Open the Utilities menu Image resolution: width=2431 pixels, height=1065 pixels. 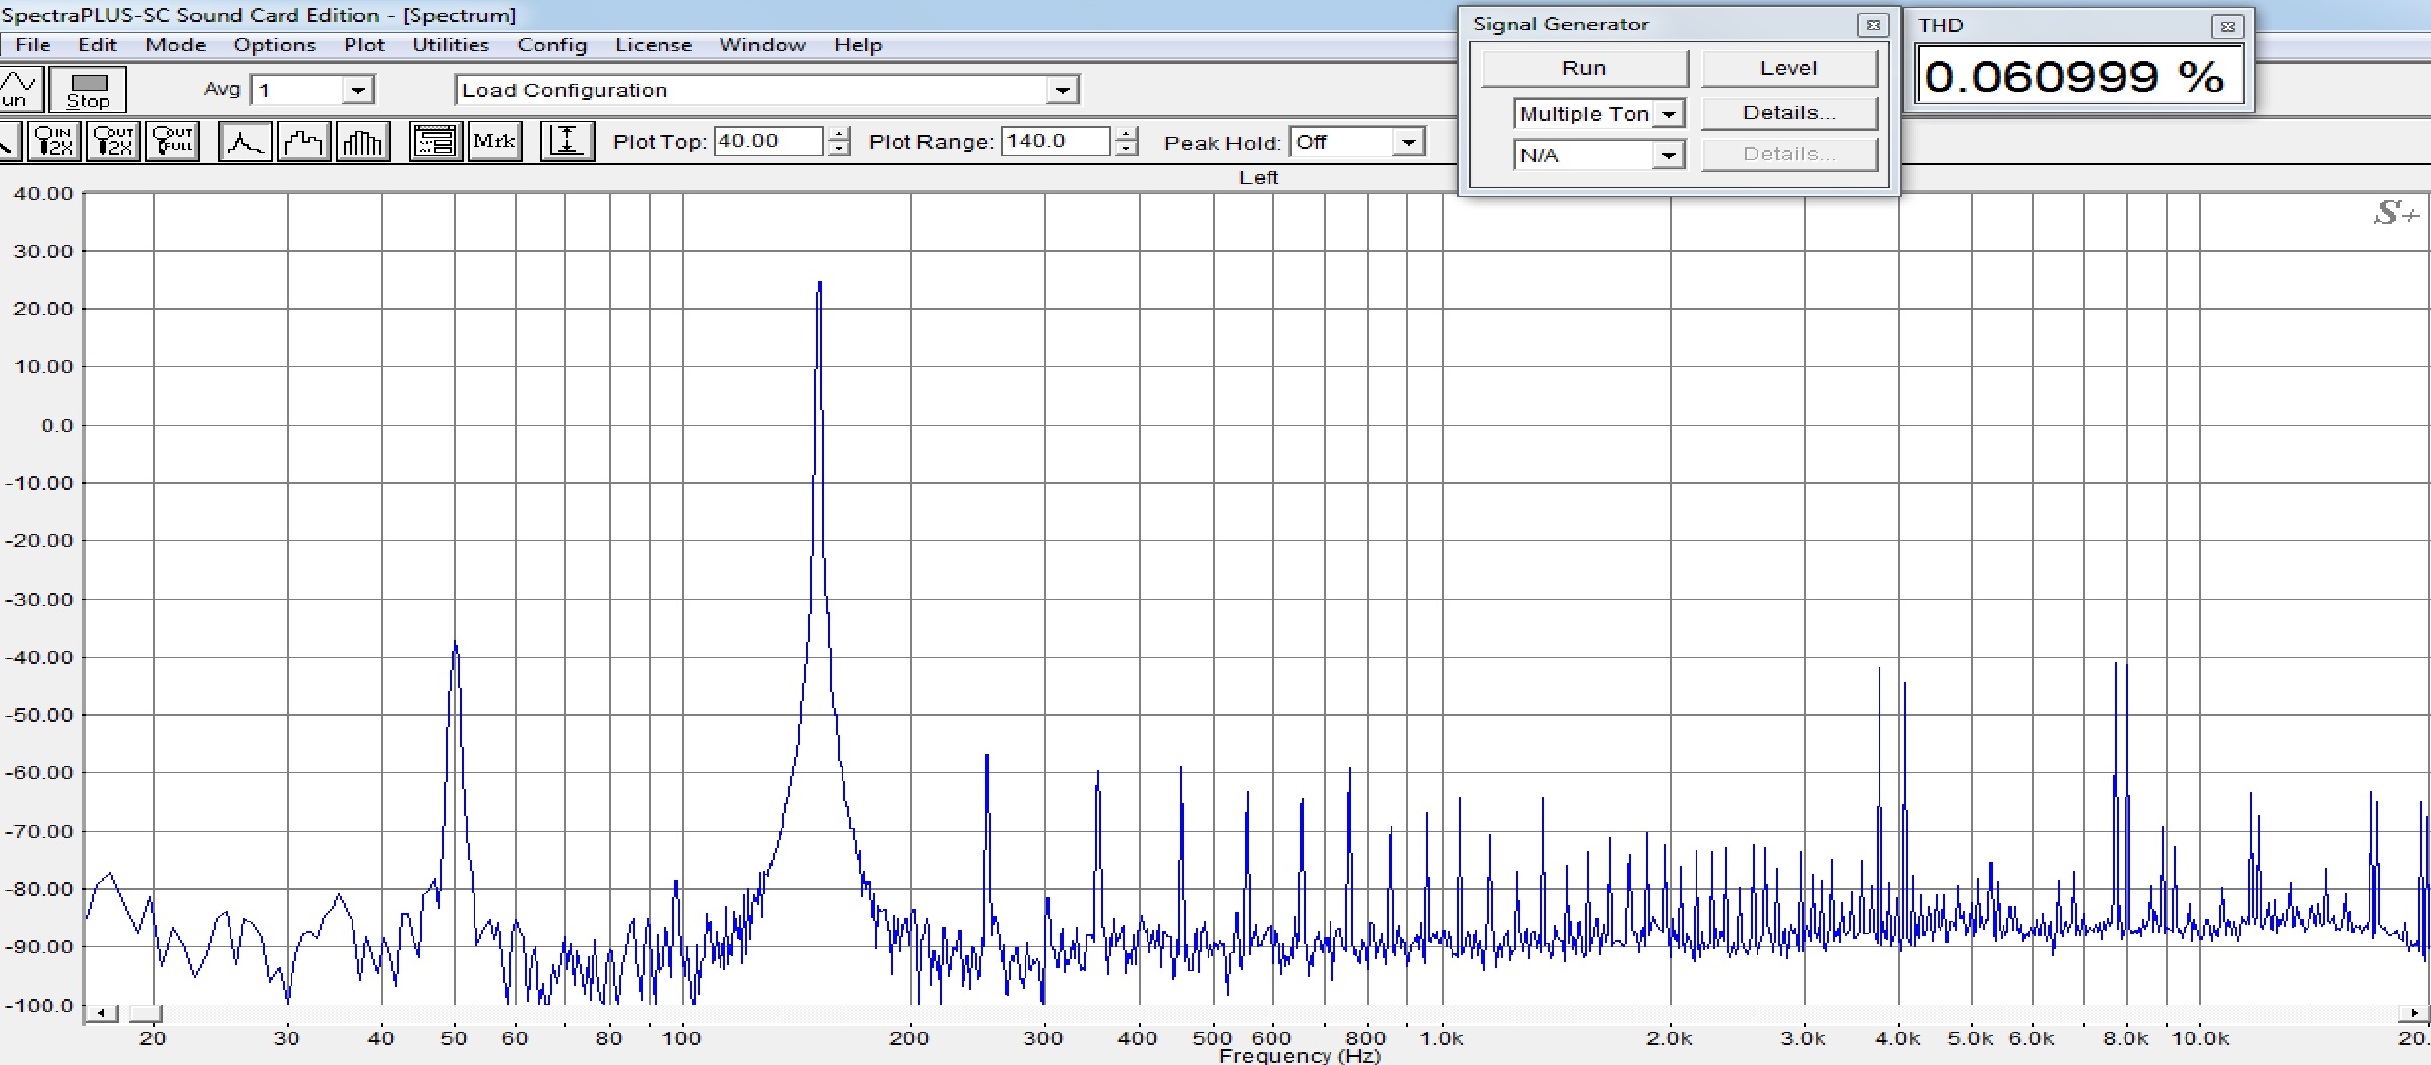coord(450,45)
